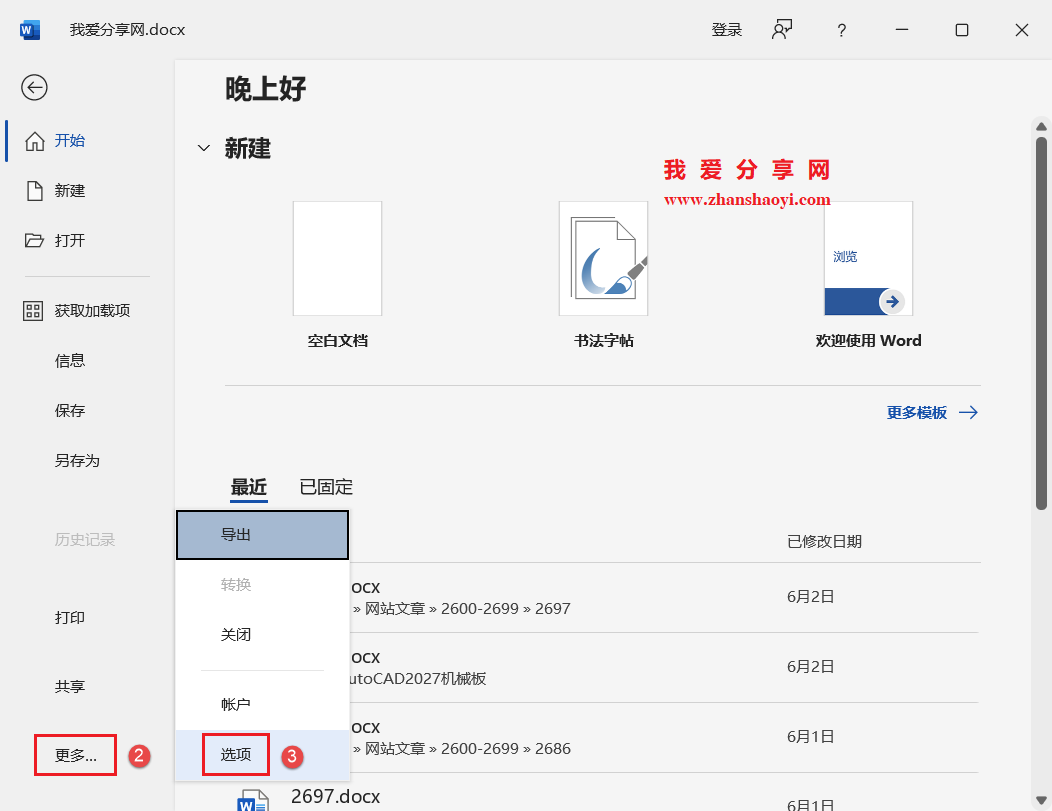The image size is (1052, 811).
Task: Switch to the 最近 tab
Action: coord(249,488)
